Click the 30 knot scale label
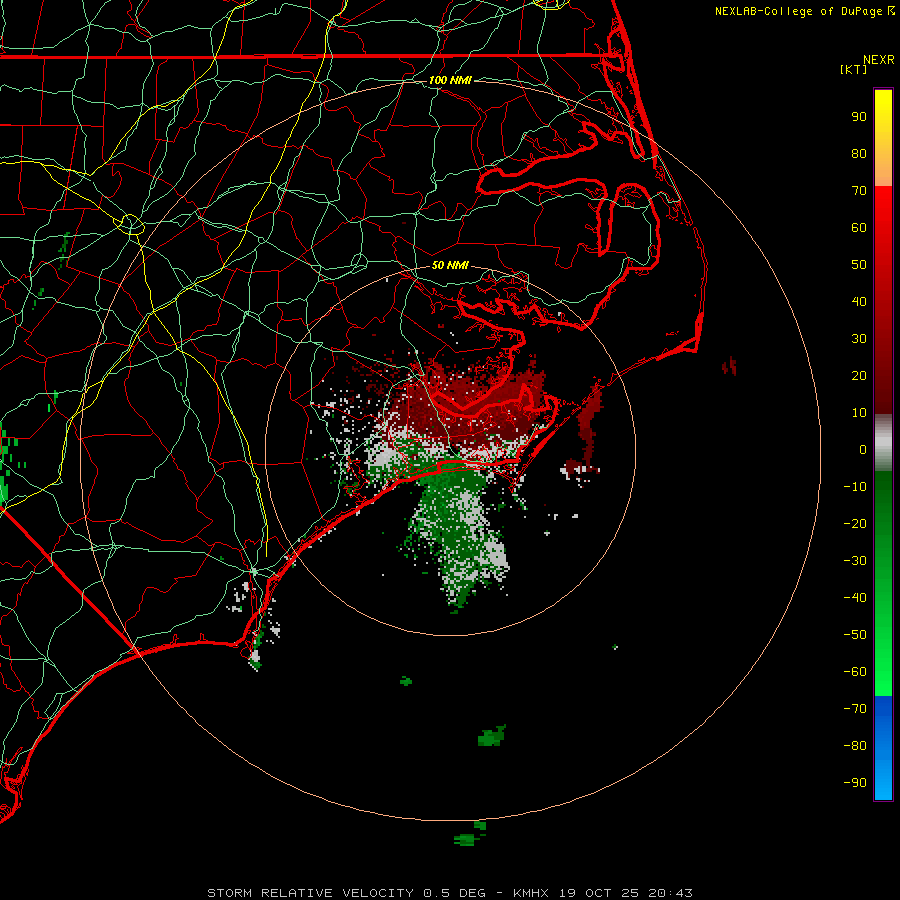The width and height of the screenshot is (900, 900). [859, 339]
